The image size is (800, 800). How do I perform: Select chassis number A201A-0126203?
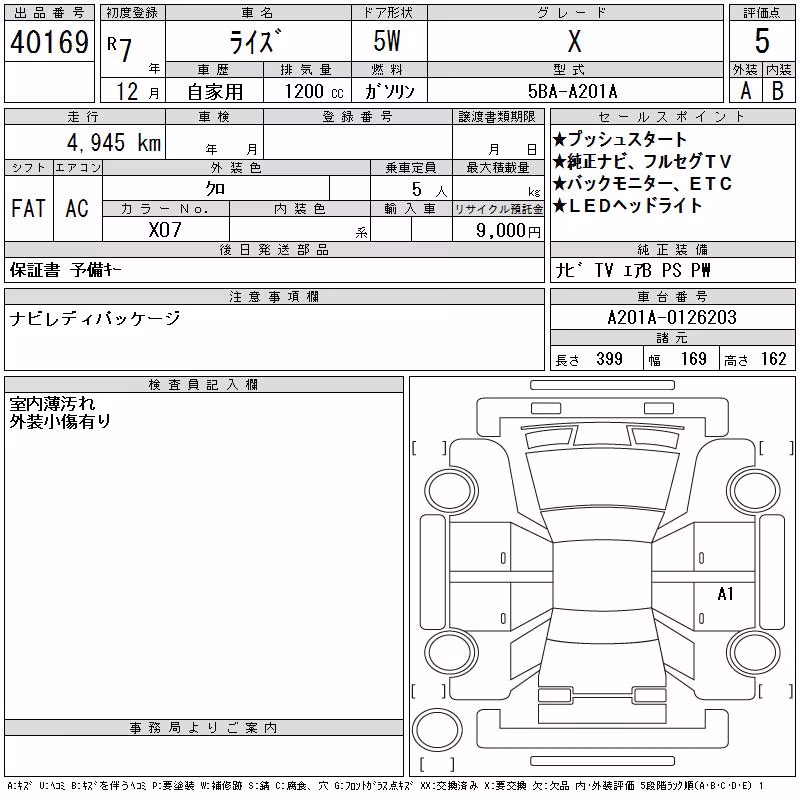coord(672,317)
